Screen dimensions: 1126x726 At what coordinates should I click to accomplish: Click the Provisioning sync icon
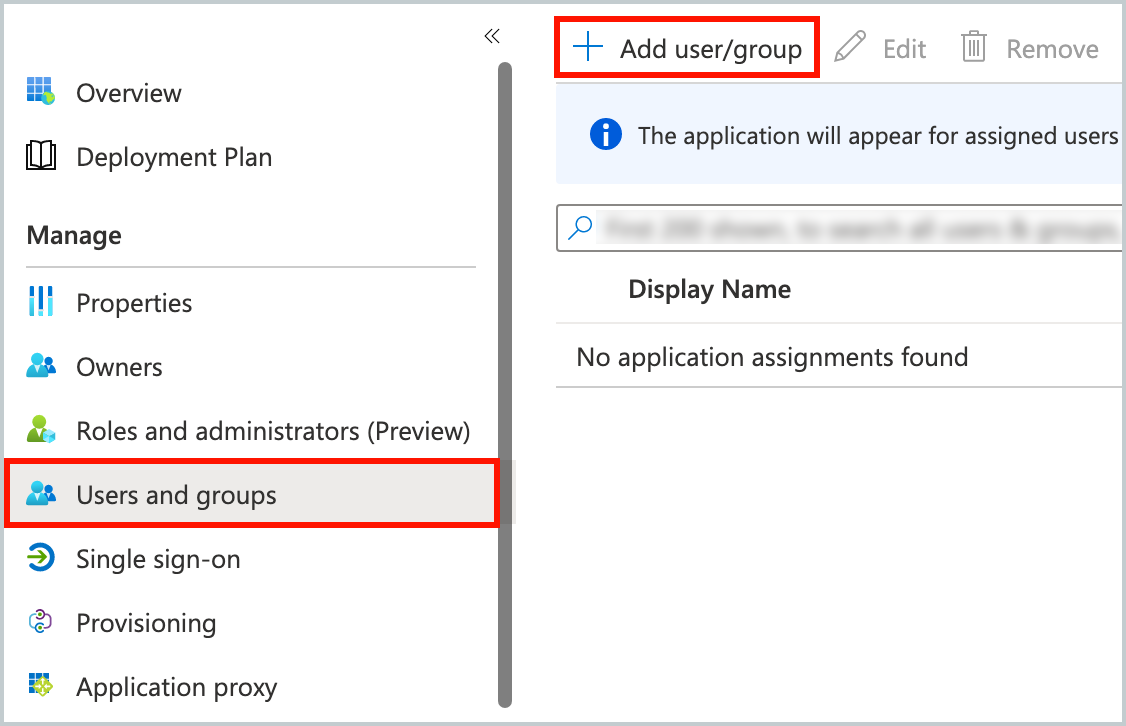[x=41, y=623]
